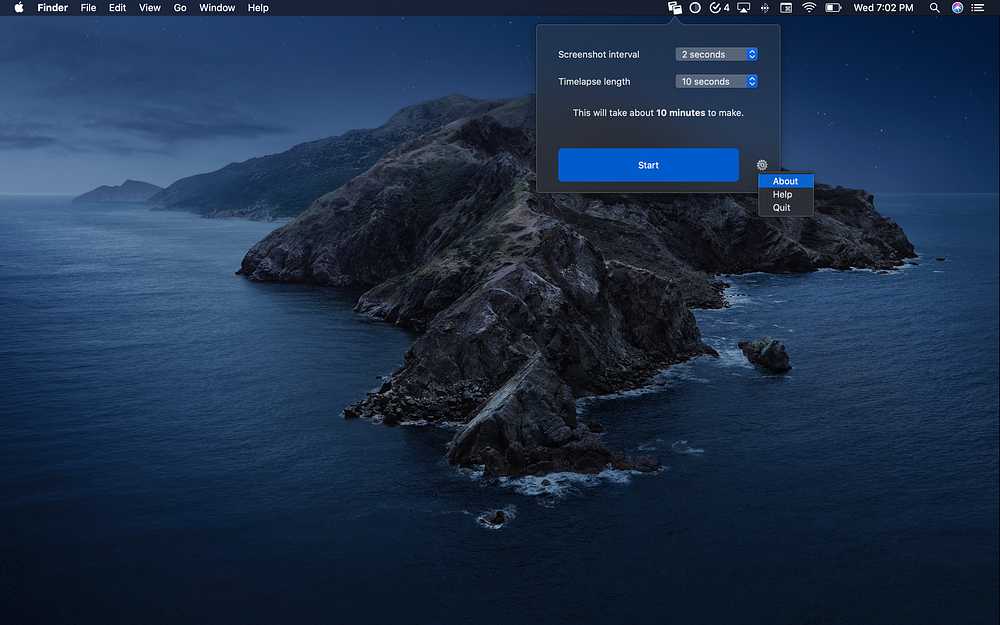Image resolution: width=1000 pixels, height=625 pixels.
Task: Open the gear settings icon beside Start
Action: tap(762, 165)
